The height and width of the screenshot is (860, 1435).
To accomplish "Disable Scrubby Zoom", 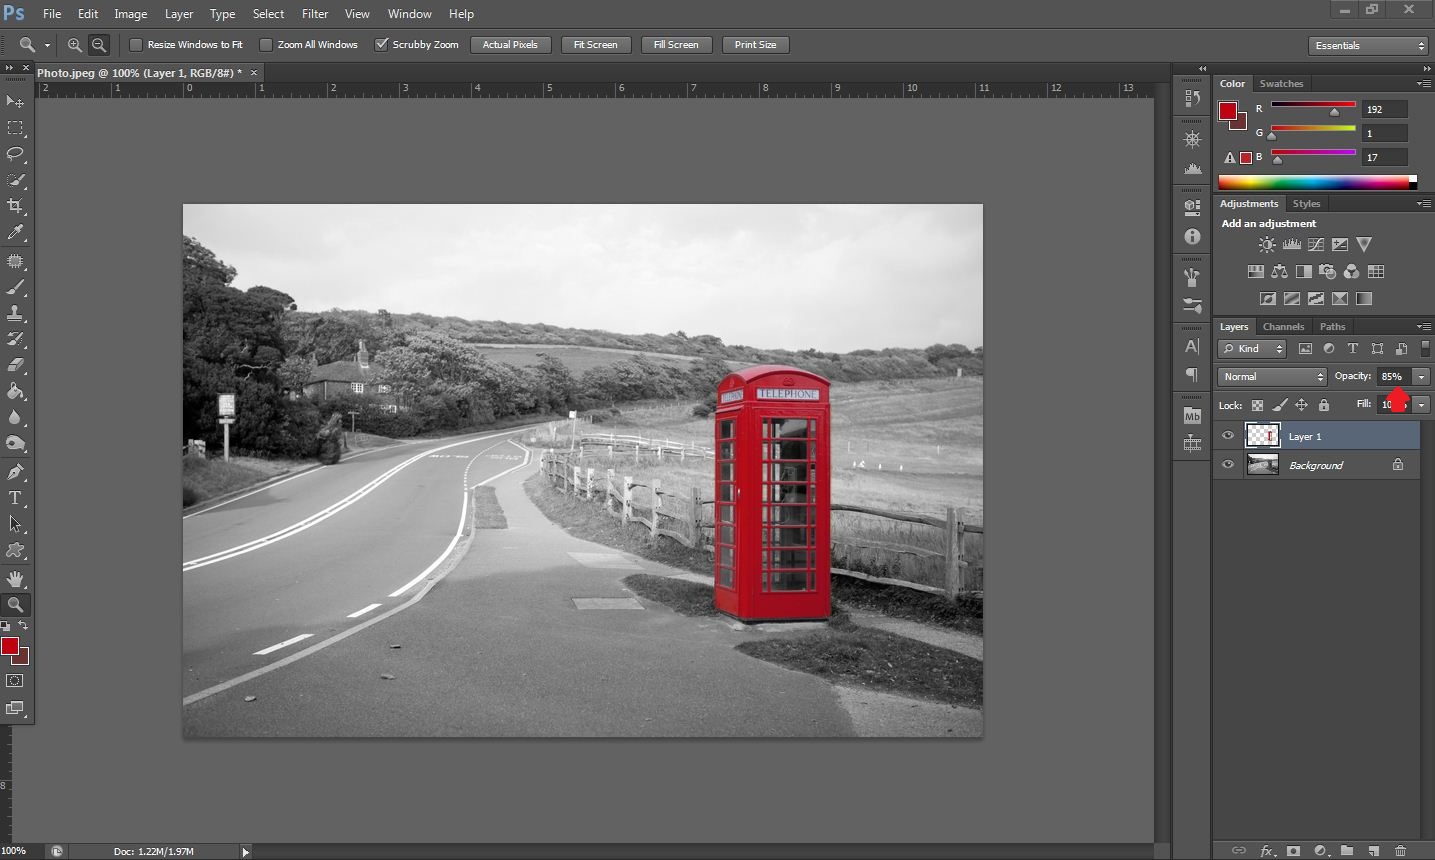I will pos(382,44).
